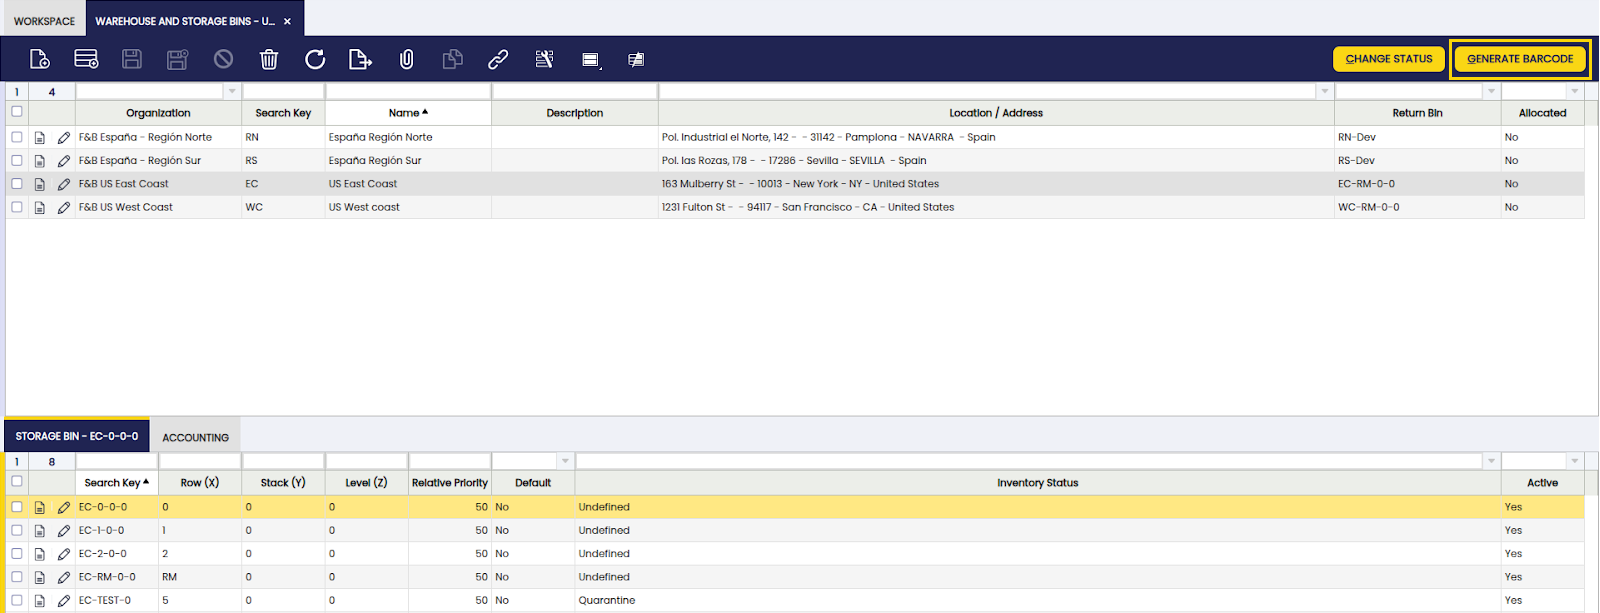Open attachments via the paperclip icon
This screenshot has width=1600, height=613.
coord(406,60)
